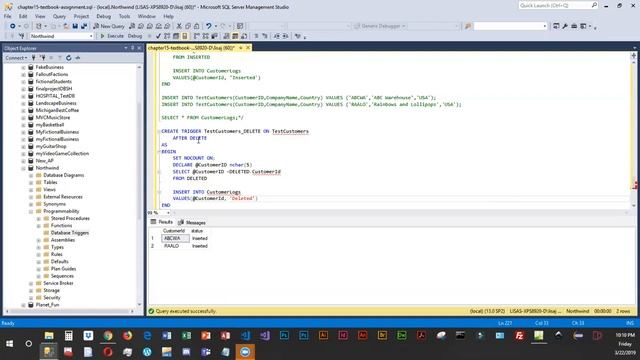Open the Windows Start menu
This screenshot has width=640, height=360.
click(x=9, y=344)
